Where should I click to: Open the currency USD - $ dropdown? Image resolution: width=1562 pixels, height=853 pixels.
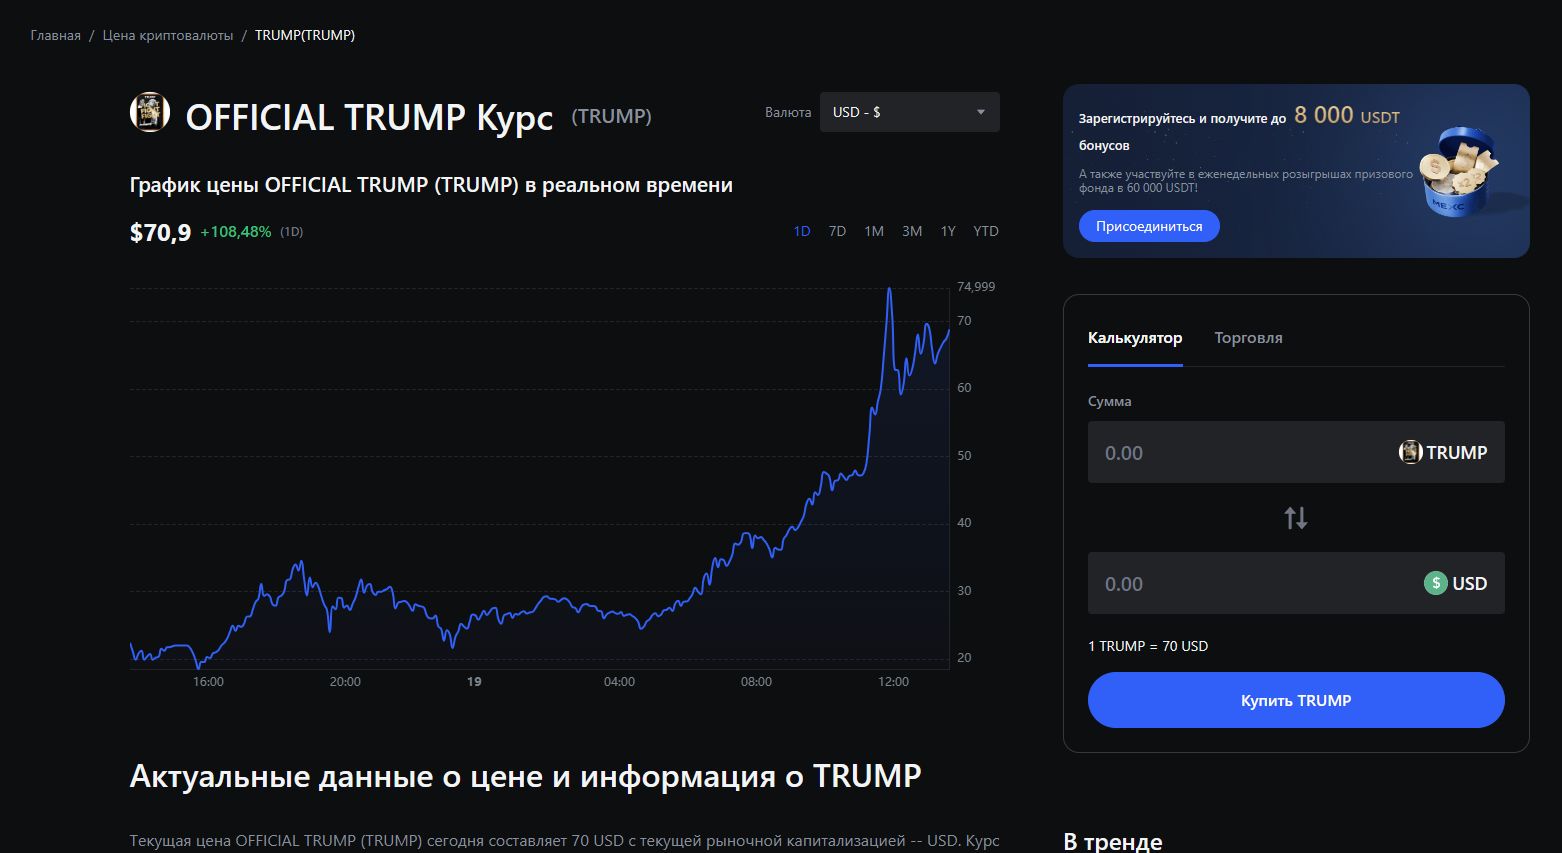coord(909,112)
